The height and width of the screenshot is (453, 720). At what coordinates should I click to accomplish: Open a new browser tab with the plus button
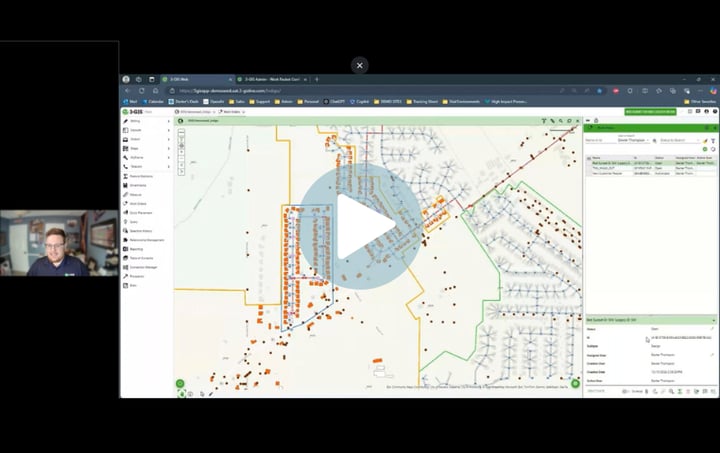point(316,79)
